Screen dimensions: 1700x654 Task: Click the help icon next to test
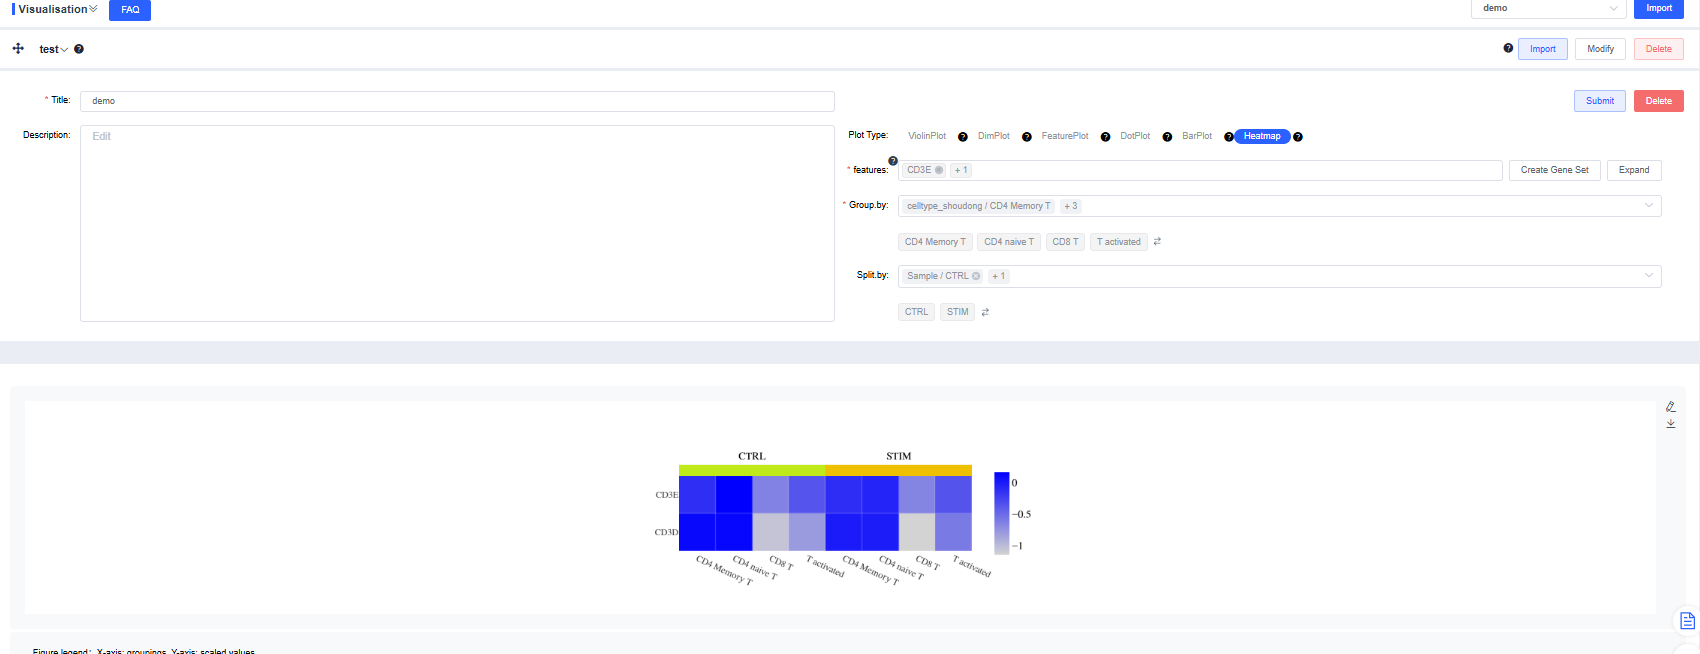(79, 49)
